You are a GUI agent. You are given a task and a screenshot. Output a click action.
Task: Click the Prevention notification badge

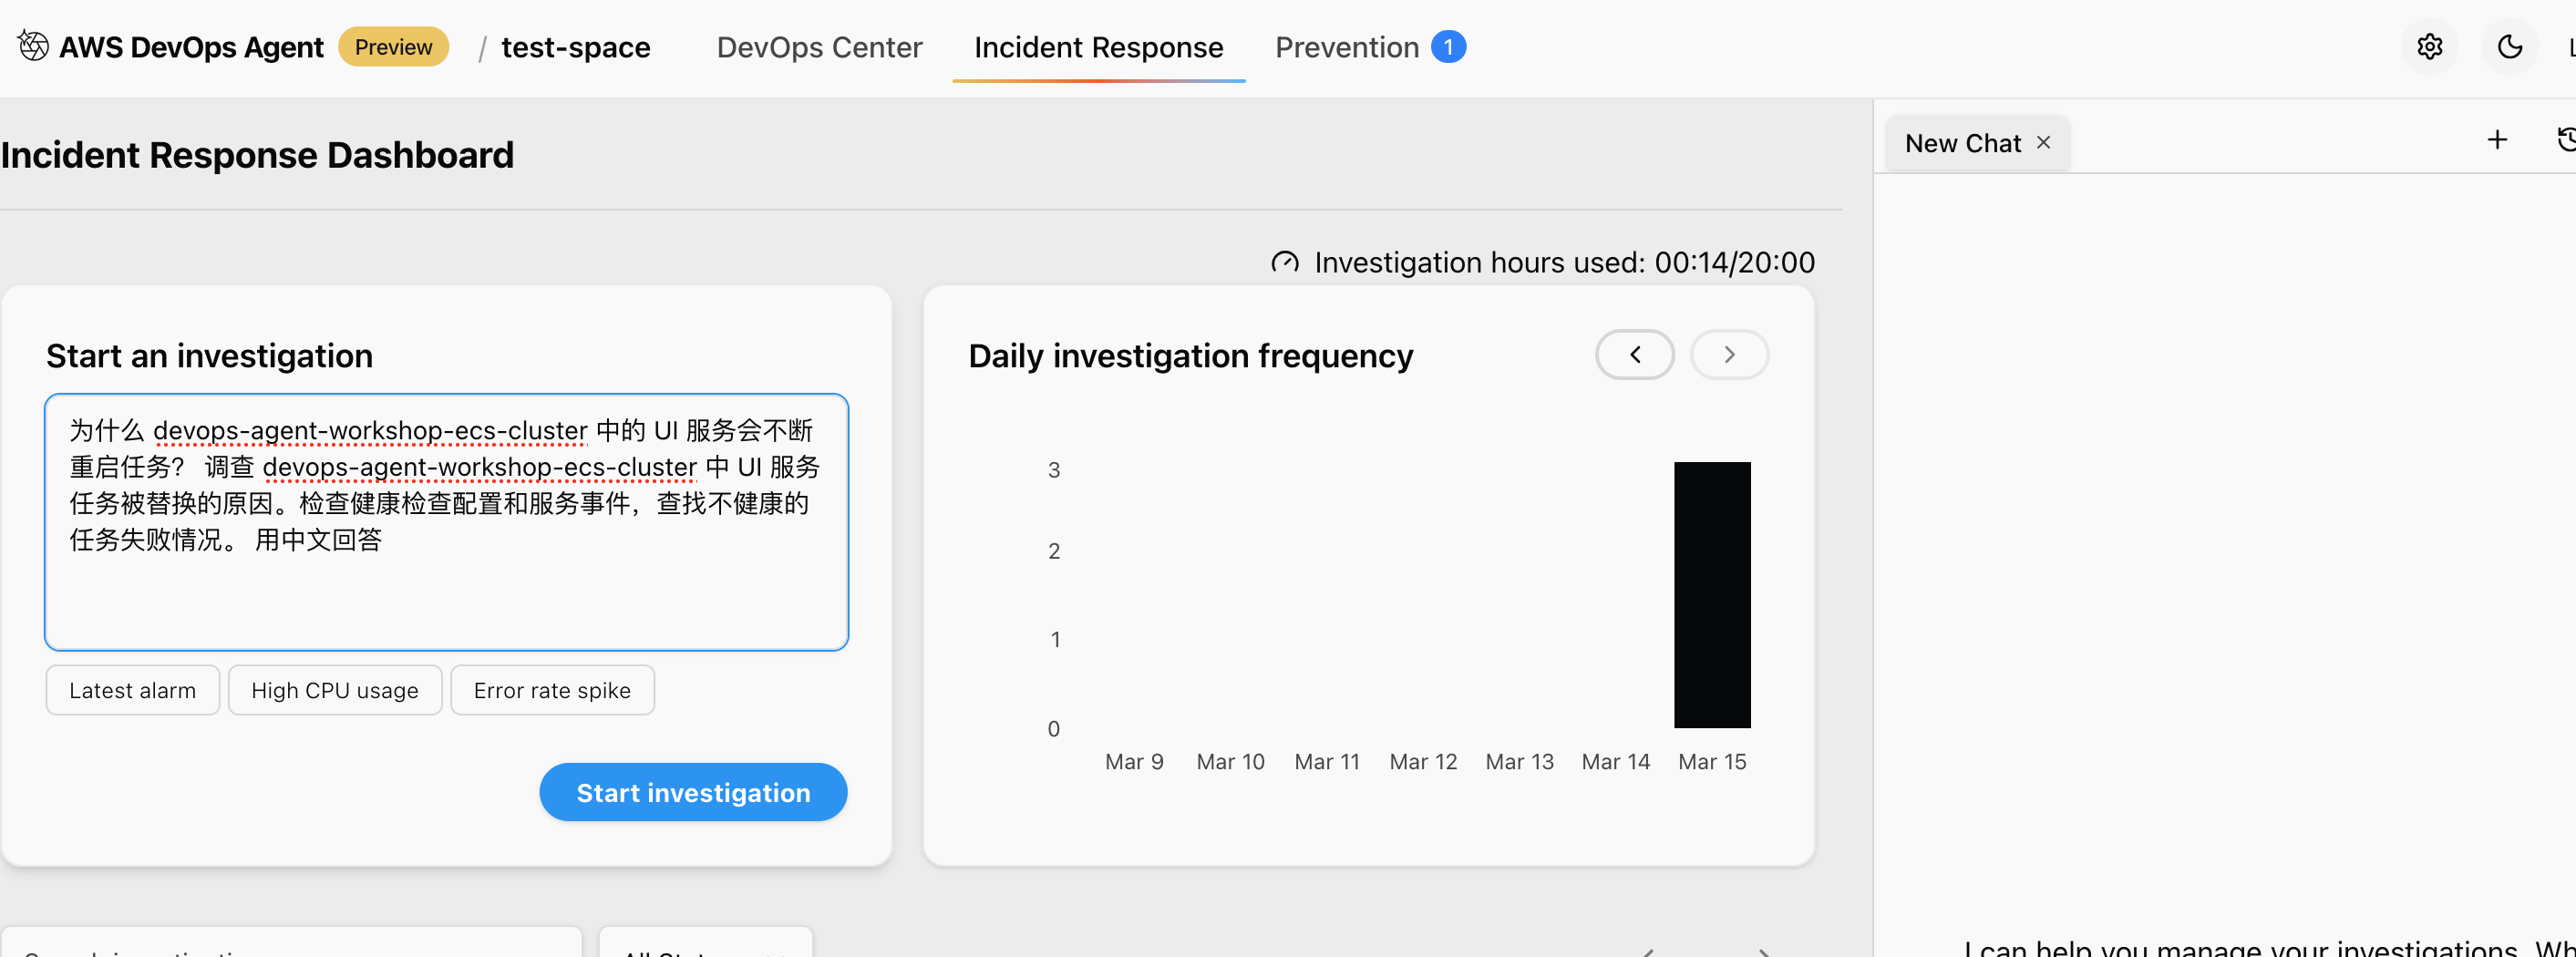pos(1448,47)
